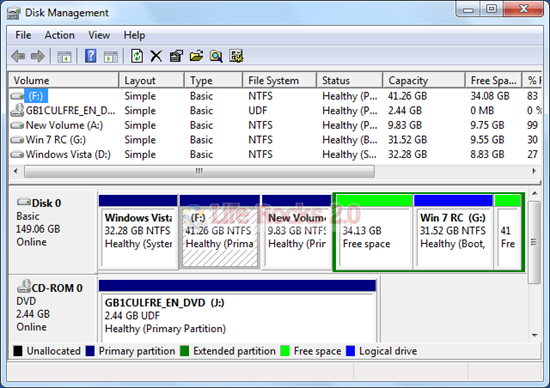This screenshot has height=388, width=550.
Task: Click the drive icon beside Windows Vista (D:)
Action: 17,154
